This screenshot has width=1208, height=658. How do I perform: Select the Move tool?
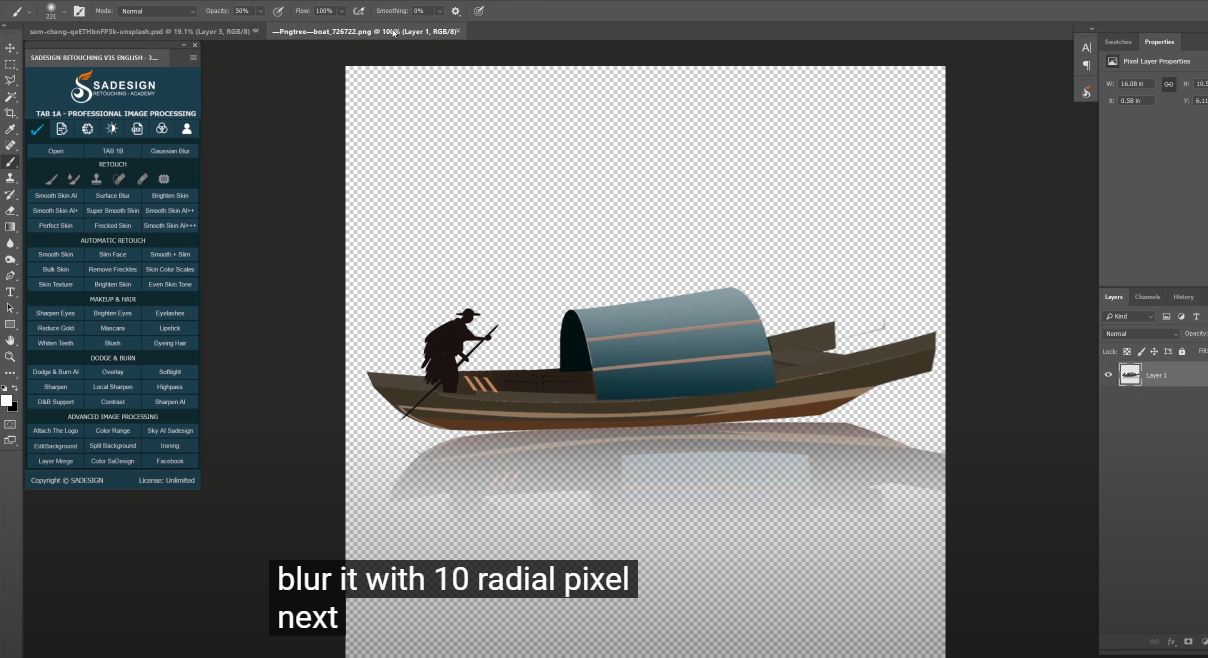pyautogui.click(x=11, y=48)
